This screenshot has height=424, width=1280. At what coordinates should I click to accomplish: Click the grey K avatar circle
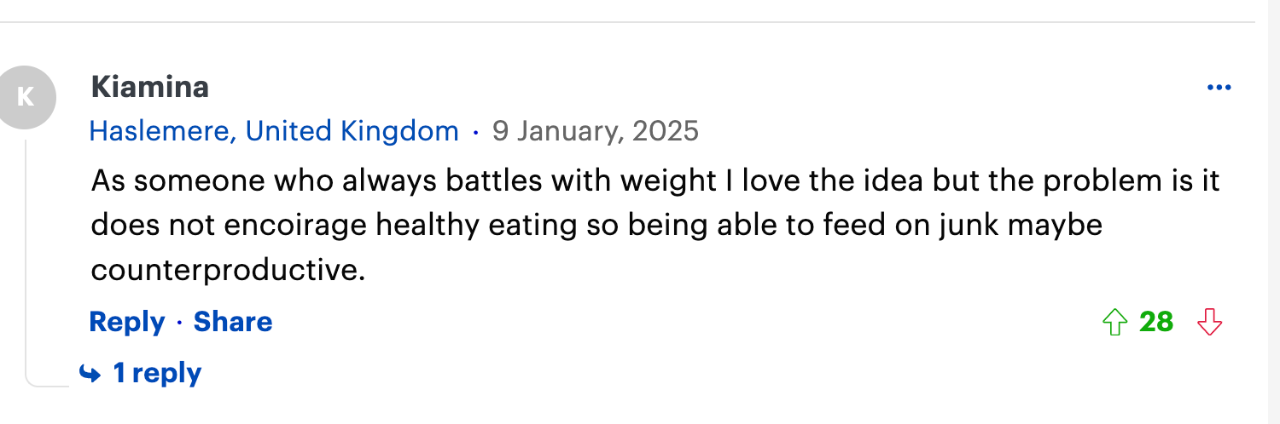[26, 97]
